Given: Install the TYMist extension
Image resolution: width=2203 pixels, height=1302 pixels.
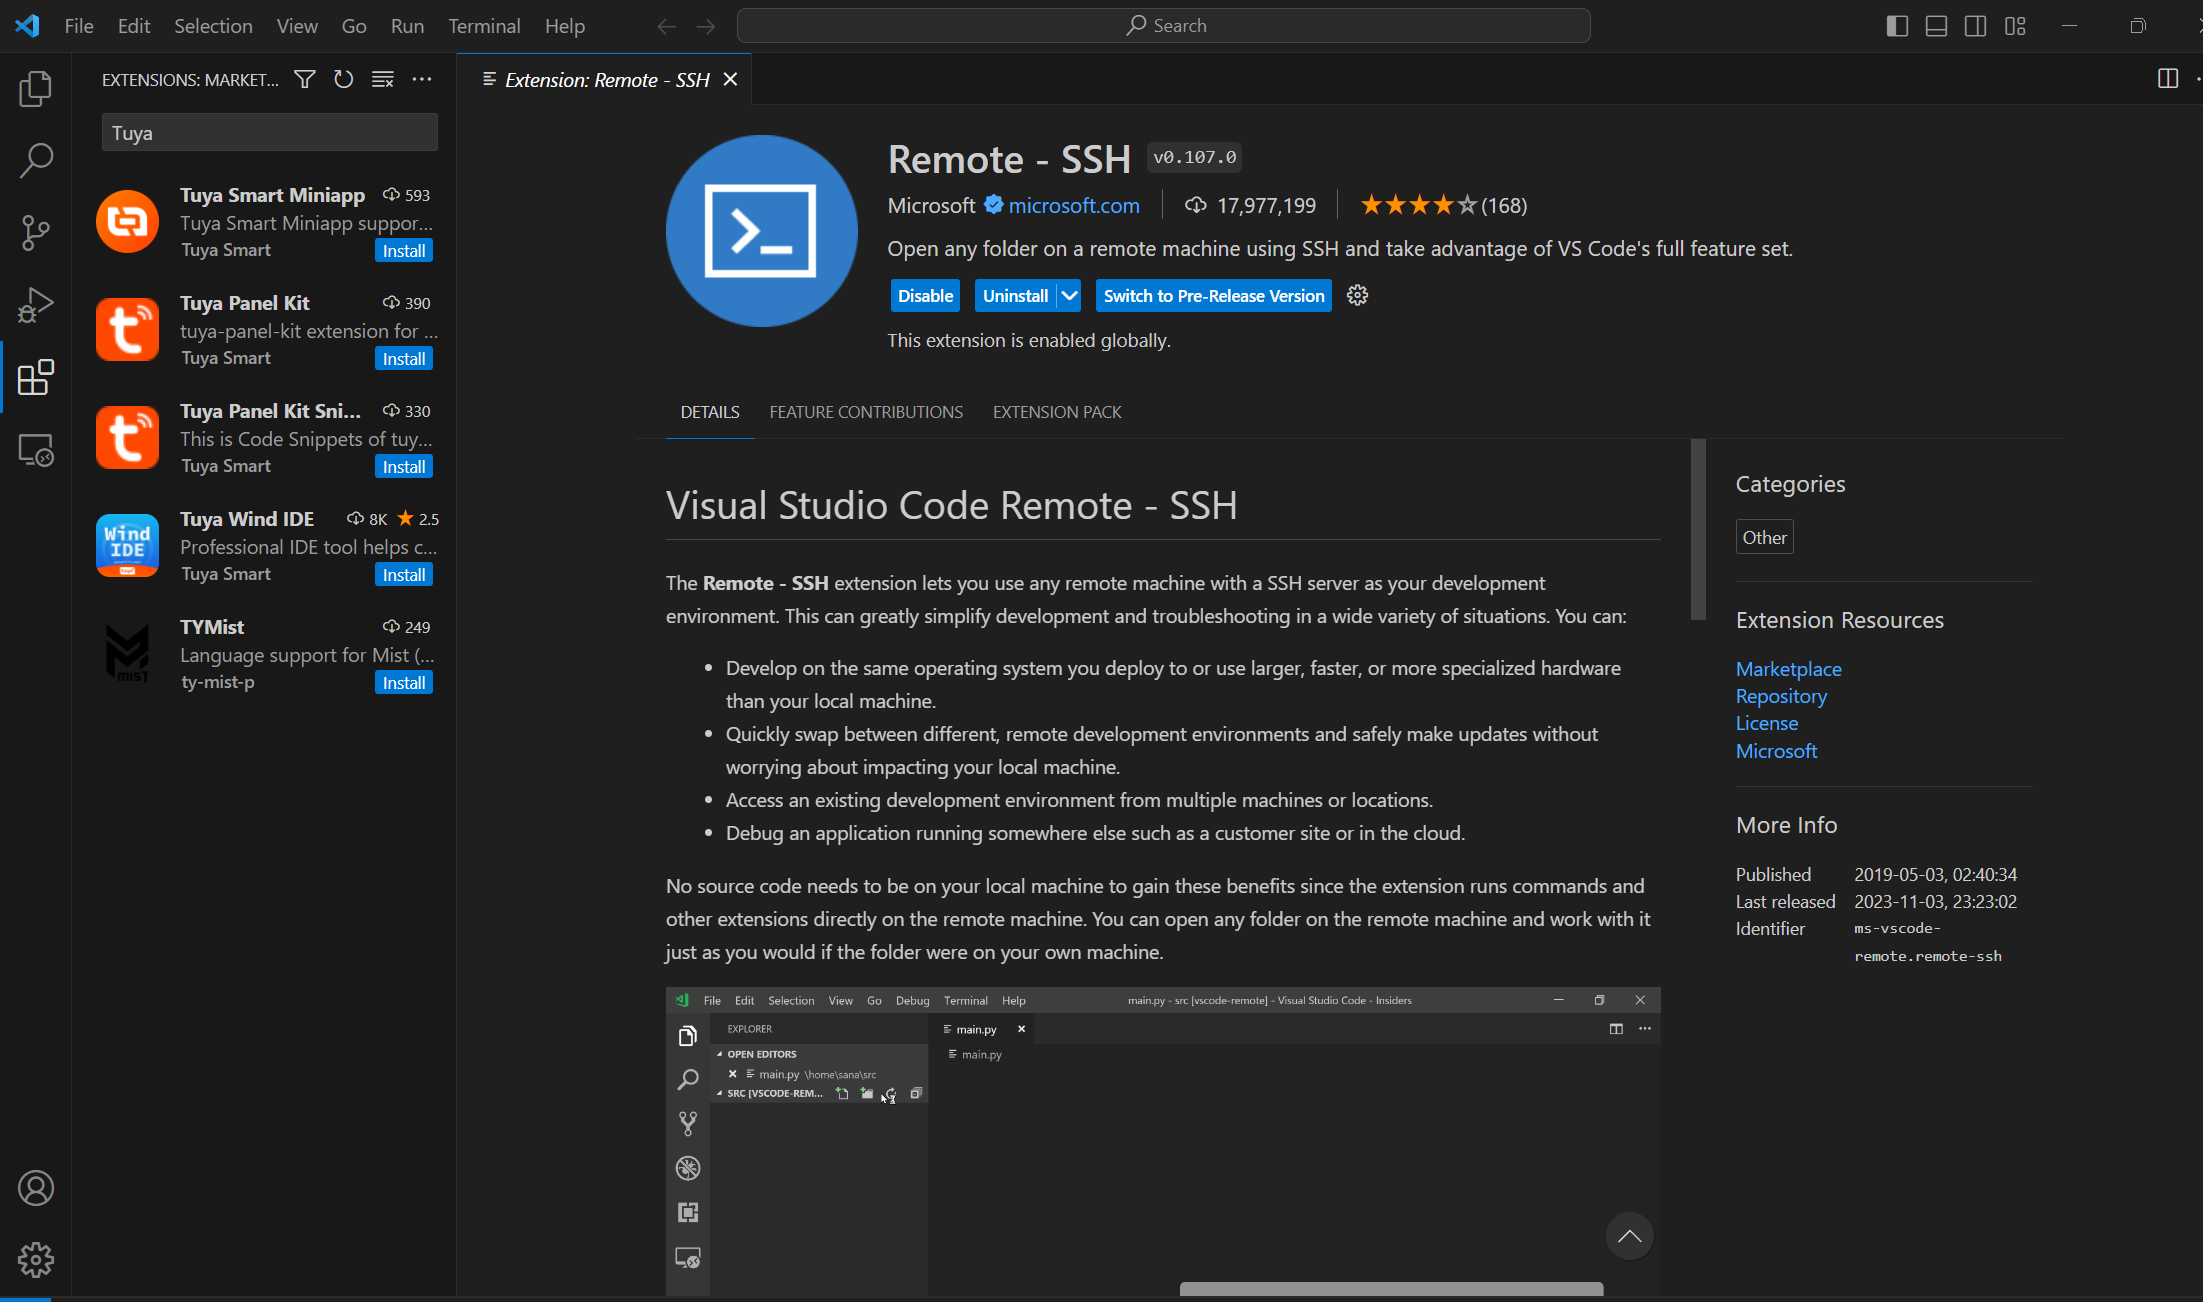Looking at the screenshot, I should pos(404,682).
